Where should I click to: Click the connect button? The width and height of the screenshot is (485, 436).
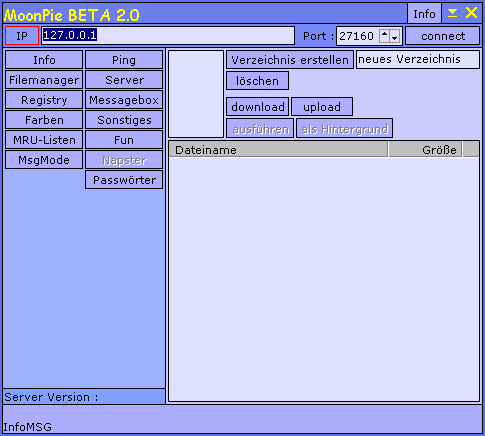[x=443, y=36]
